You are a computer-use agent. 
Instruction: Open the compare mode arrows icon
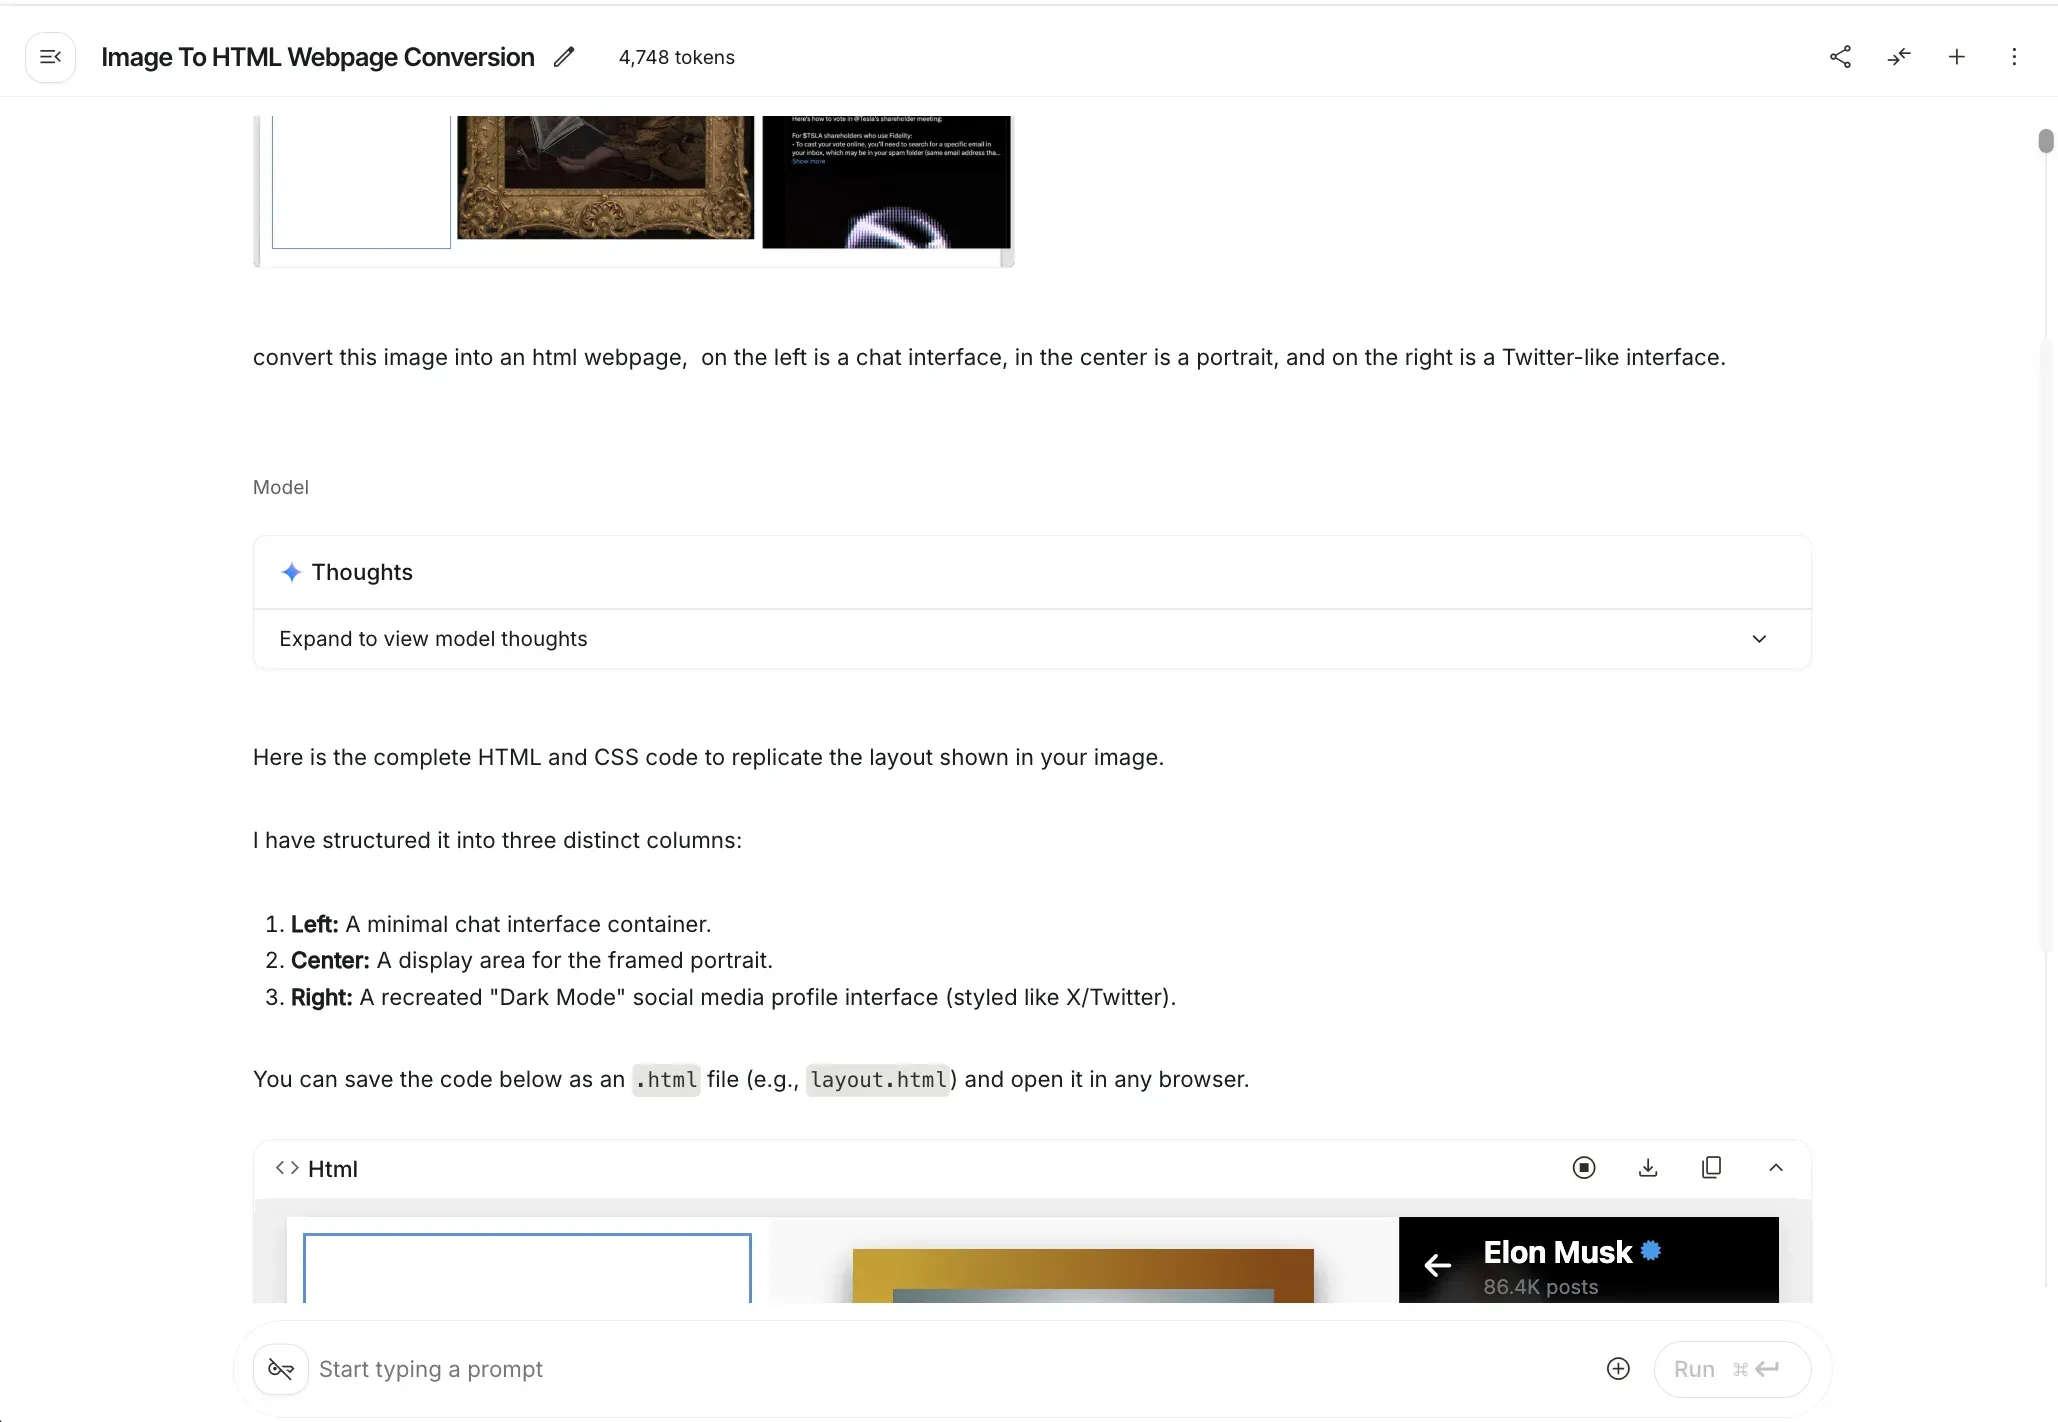[1899, 57]
